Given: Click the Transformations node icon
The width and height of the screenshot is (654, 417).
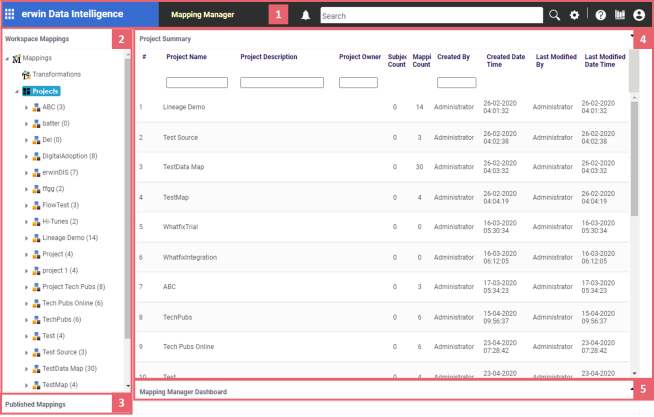Looking at the screenshot, I should 26,75.
